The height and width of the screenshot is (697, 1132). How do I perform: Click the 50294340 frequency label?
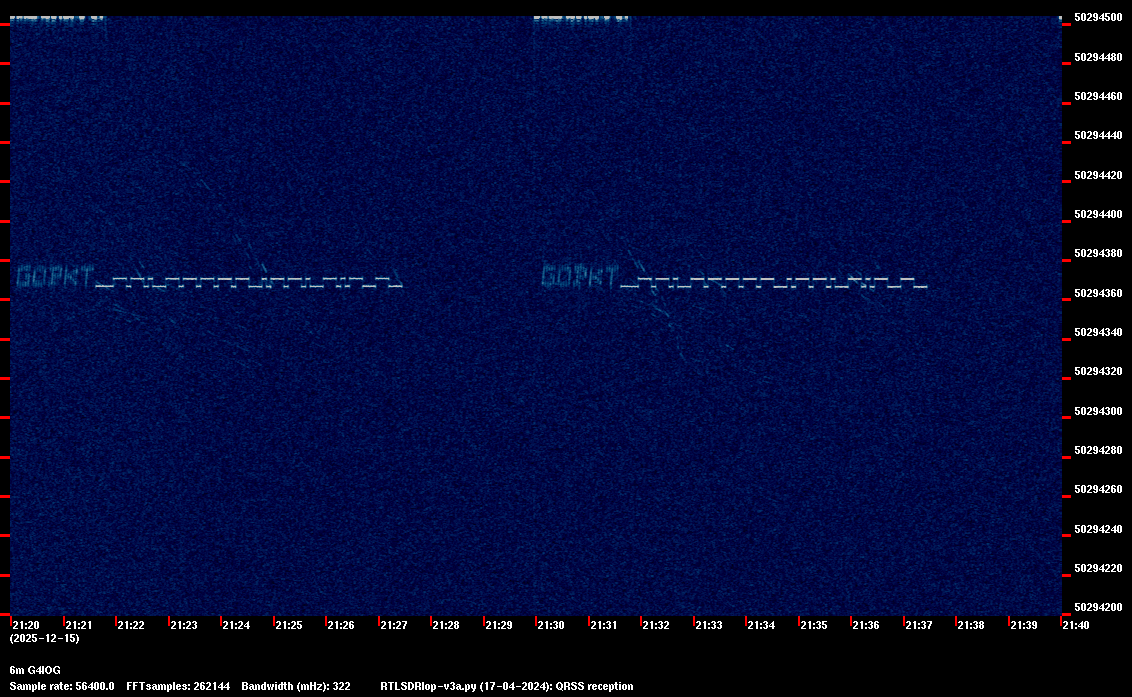coord(1098,332)
